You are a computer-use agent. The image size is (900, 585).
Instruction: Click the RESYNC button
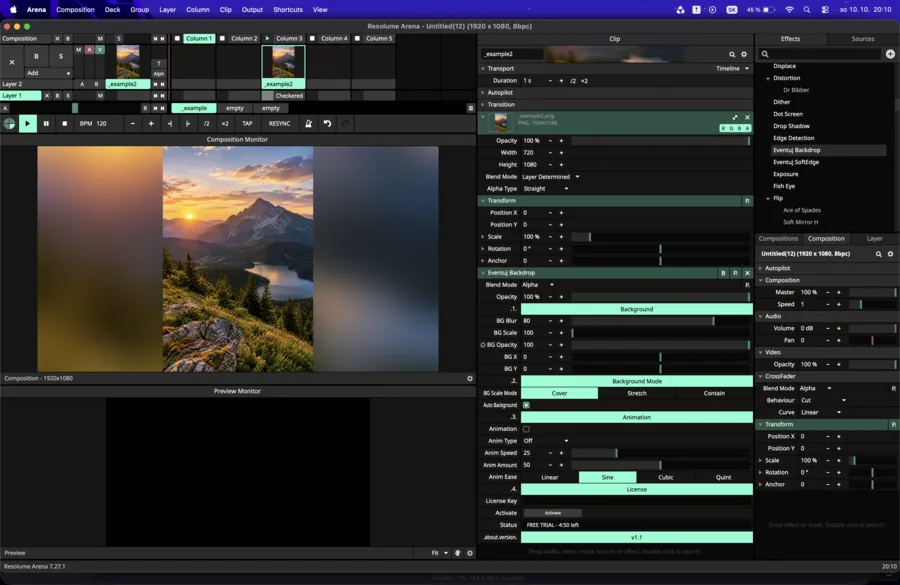pyautogui.click(x=280, y=123)
